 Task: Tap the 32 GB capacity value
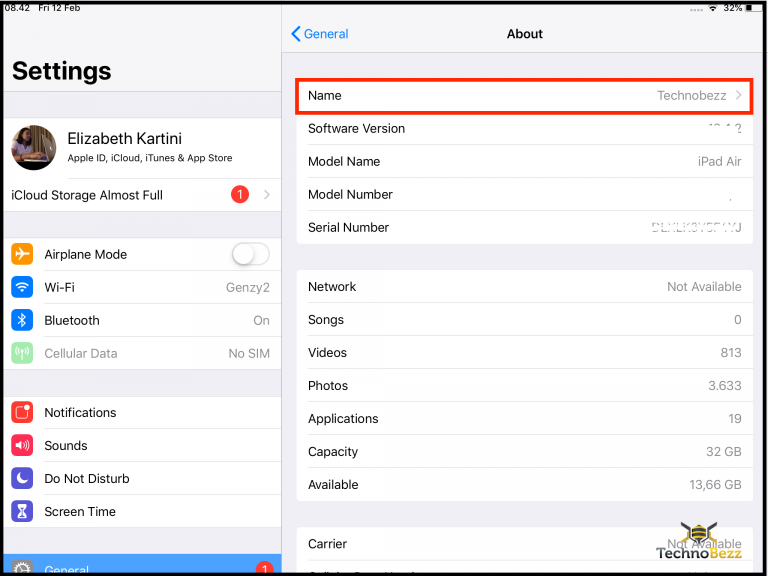pyautogui.click(x=723, y=451)
